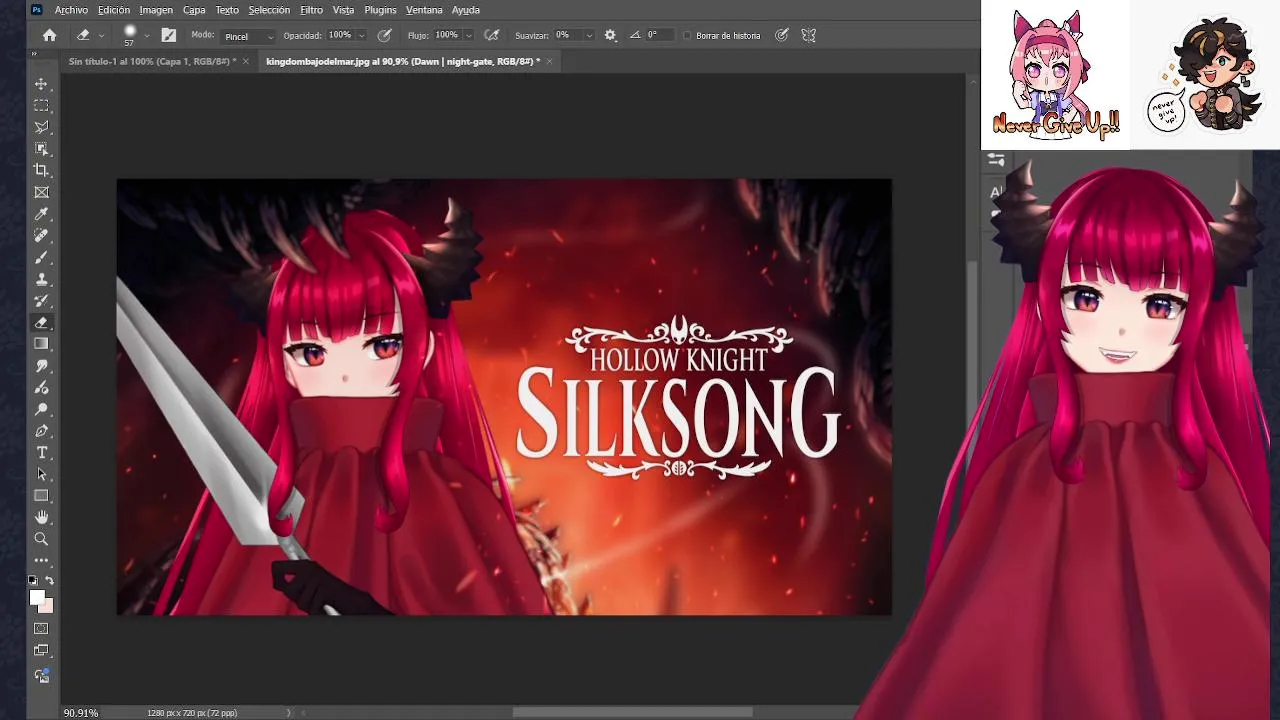
Task: Open the Modo Pincel dropdown
Action: point(248,36)
